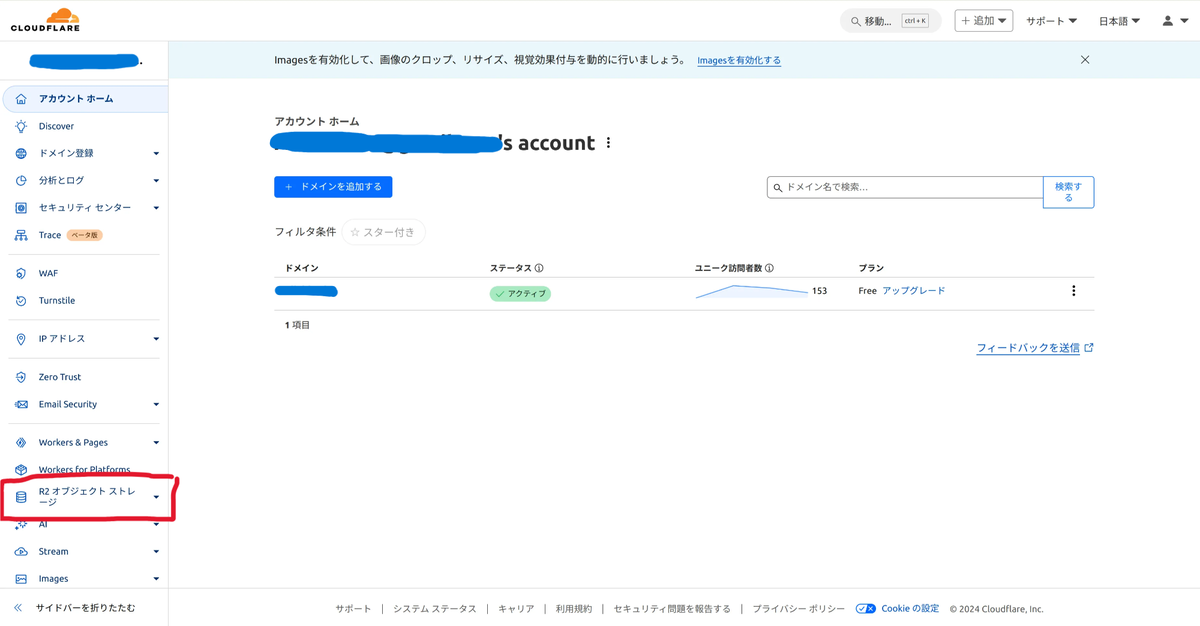The image size is (1200, 626).
Task: Open account options three-dot menu
Action: pyautogui.click(x=608, y=143)
